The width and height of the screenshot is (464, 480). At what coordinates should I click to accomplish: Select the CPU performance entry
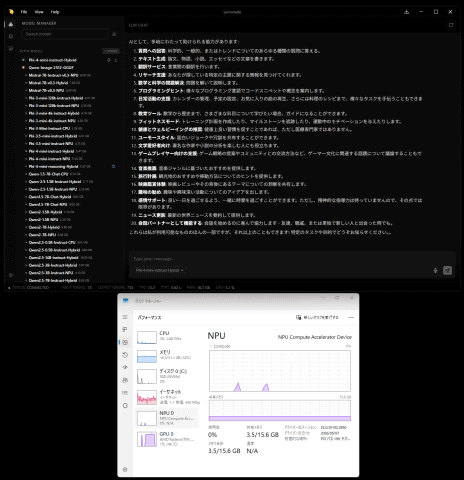pos(167,336)
